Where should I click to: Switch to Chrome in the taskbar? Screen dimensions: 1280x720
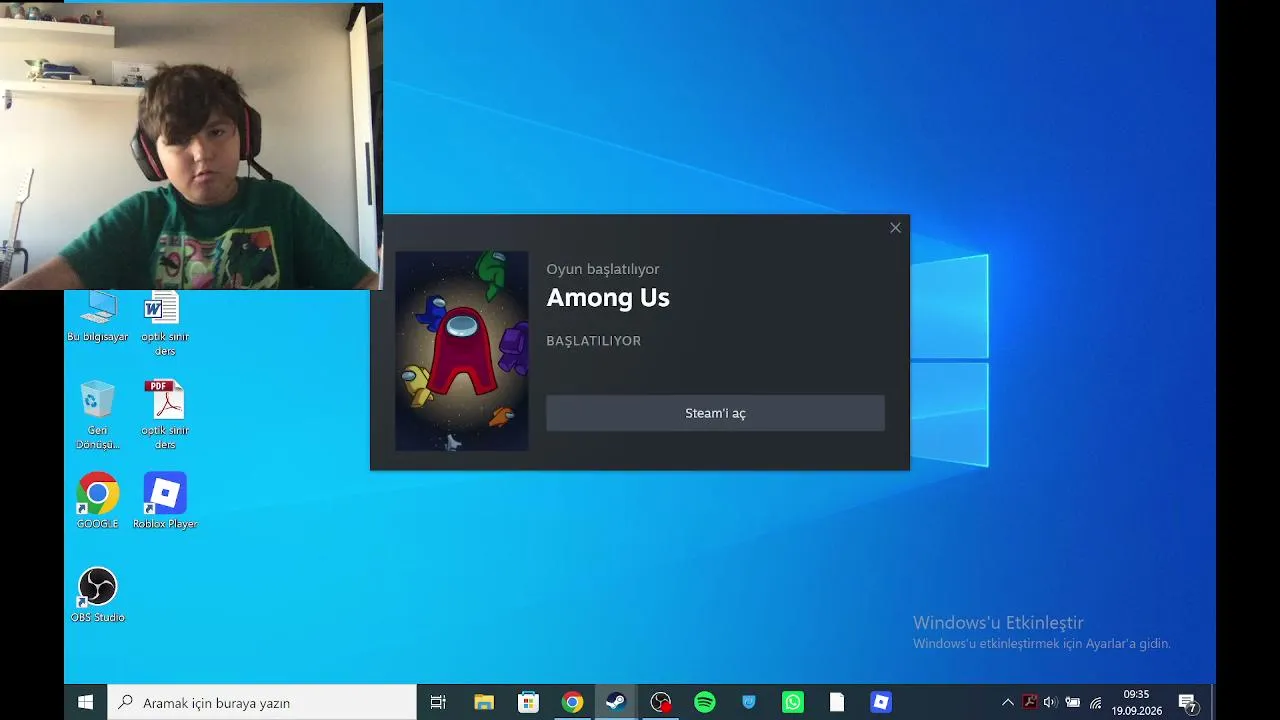click(x=572, y=703)
